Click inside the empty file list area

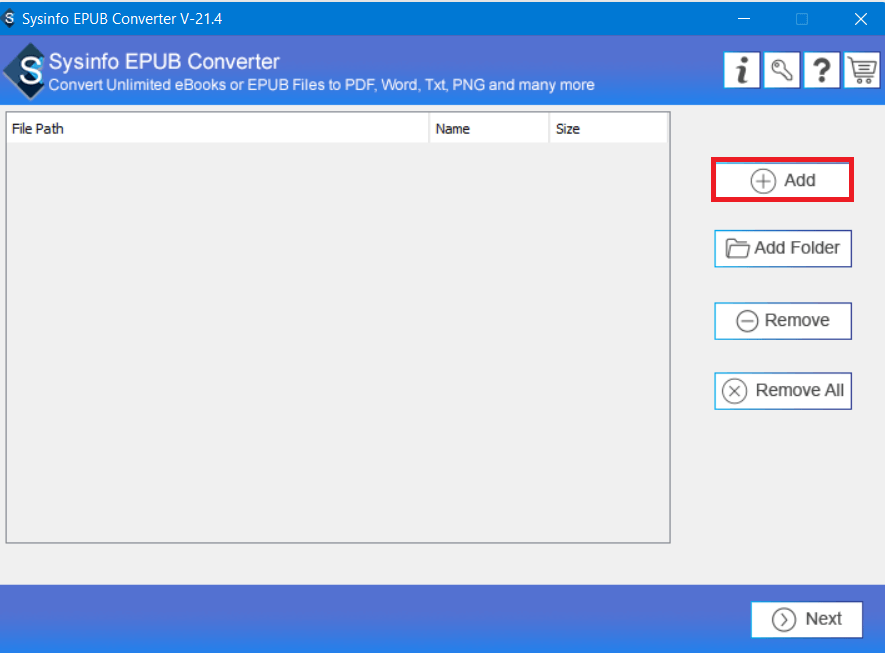(x=337, y=340)
